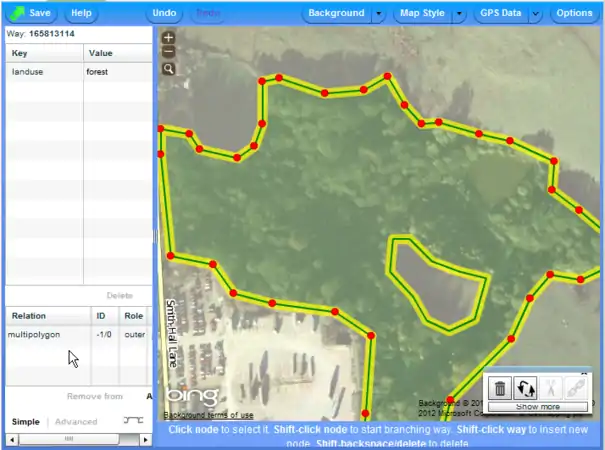Open the Options button

point(574,14)
